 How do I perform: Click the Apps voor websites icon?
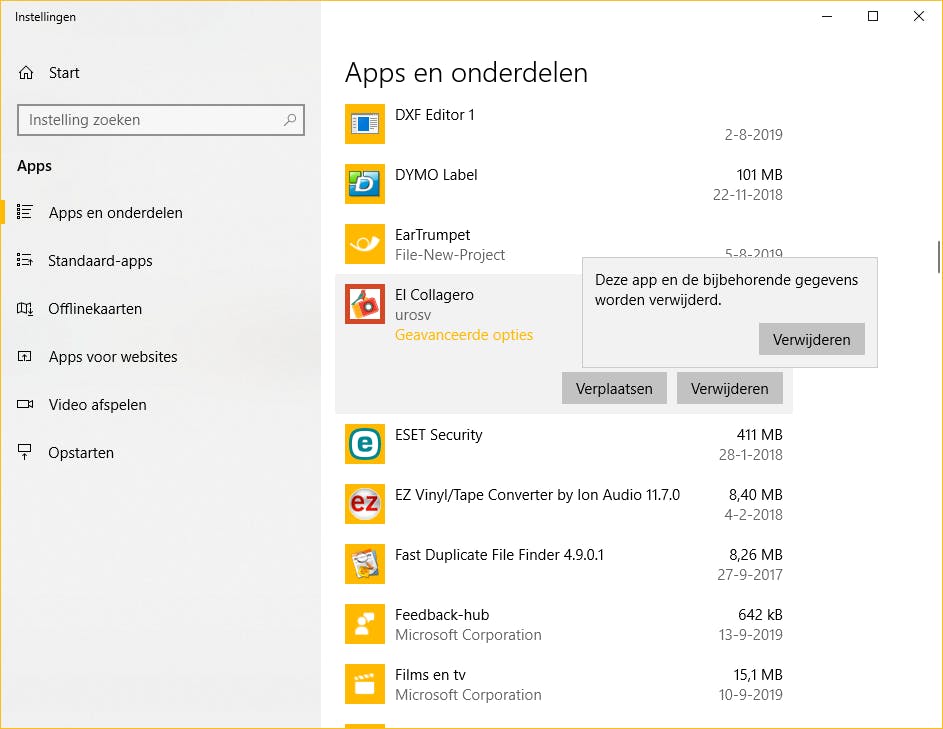coord(25,356)
